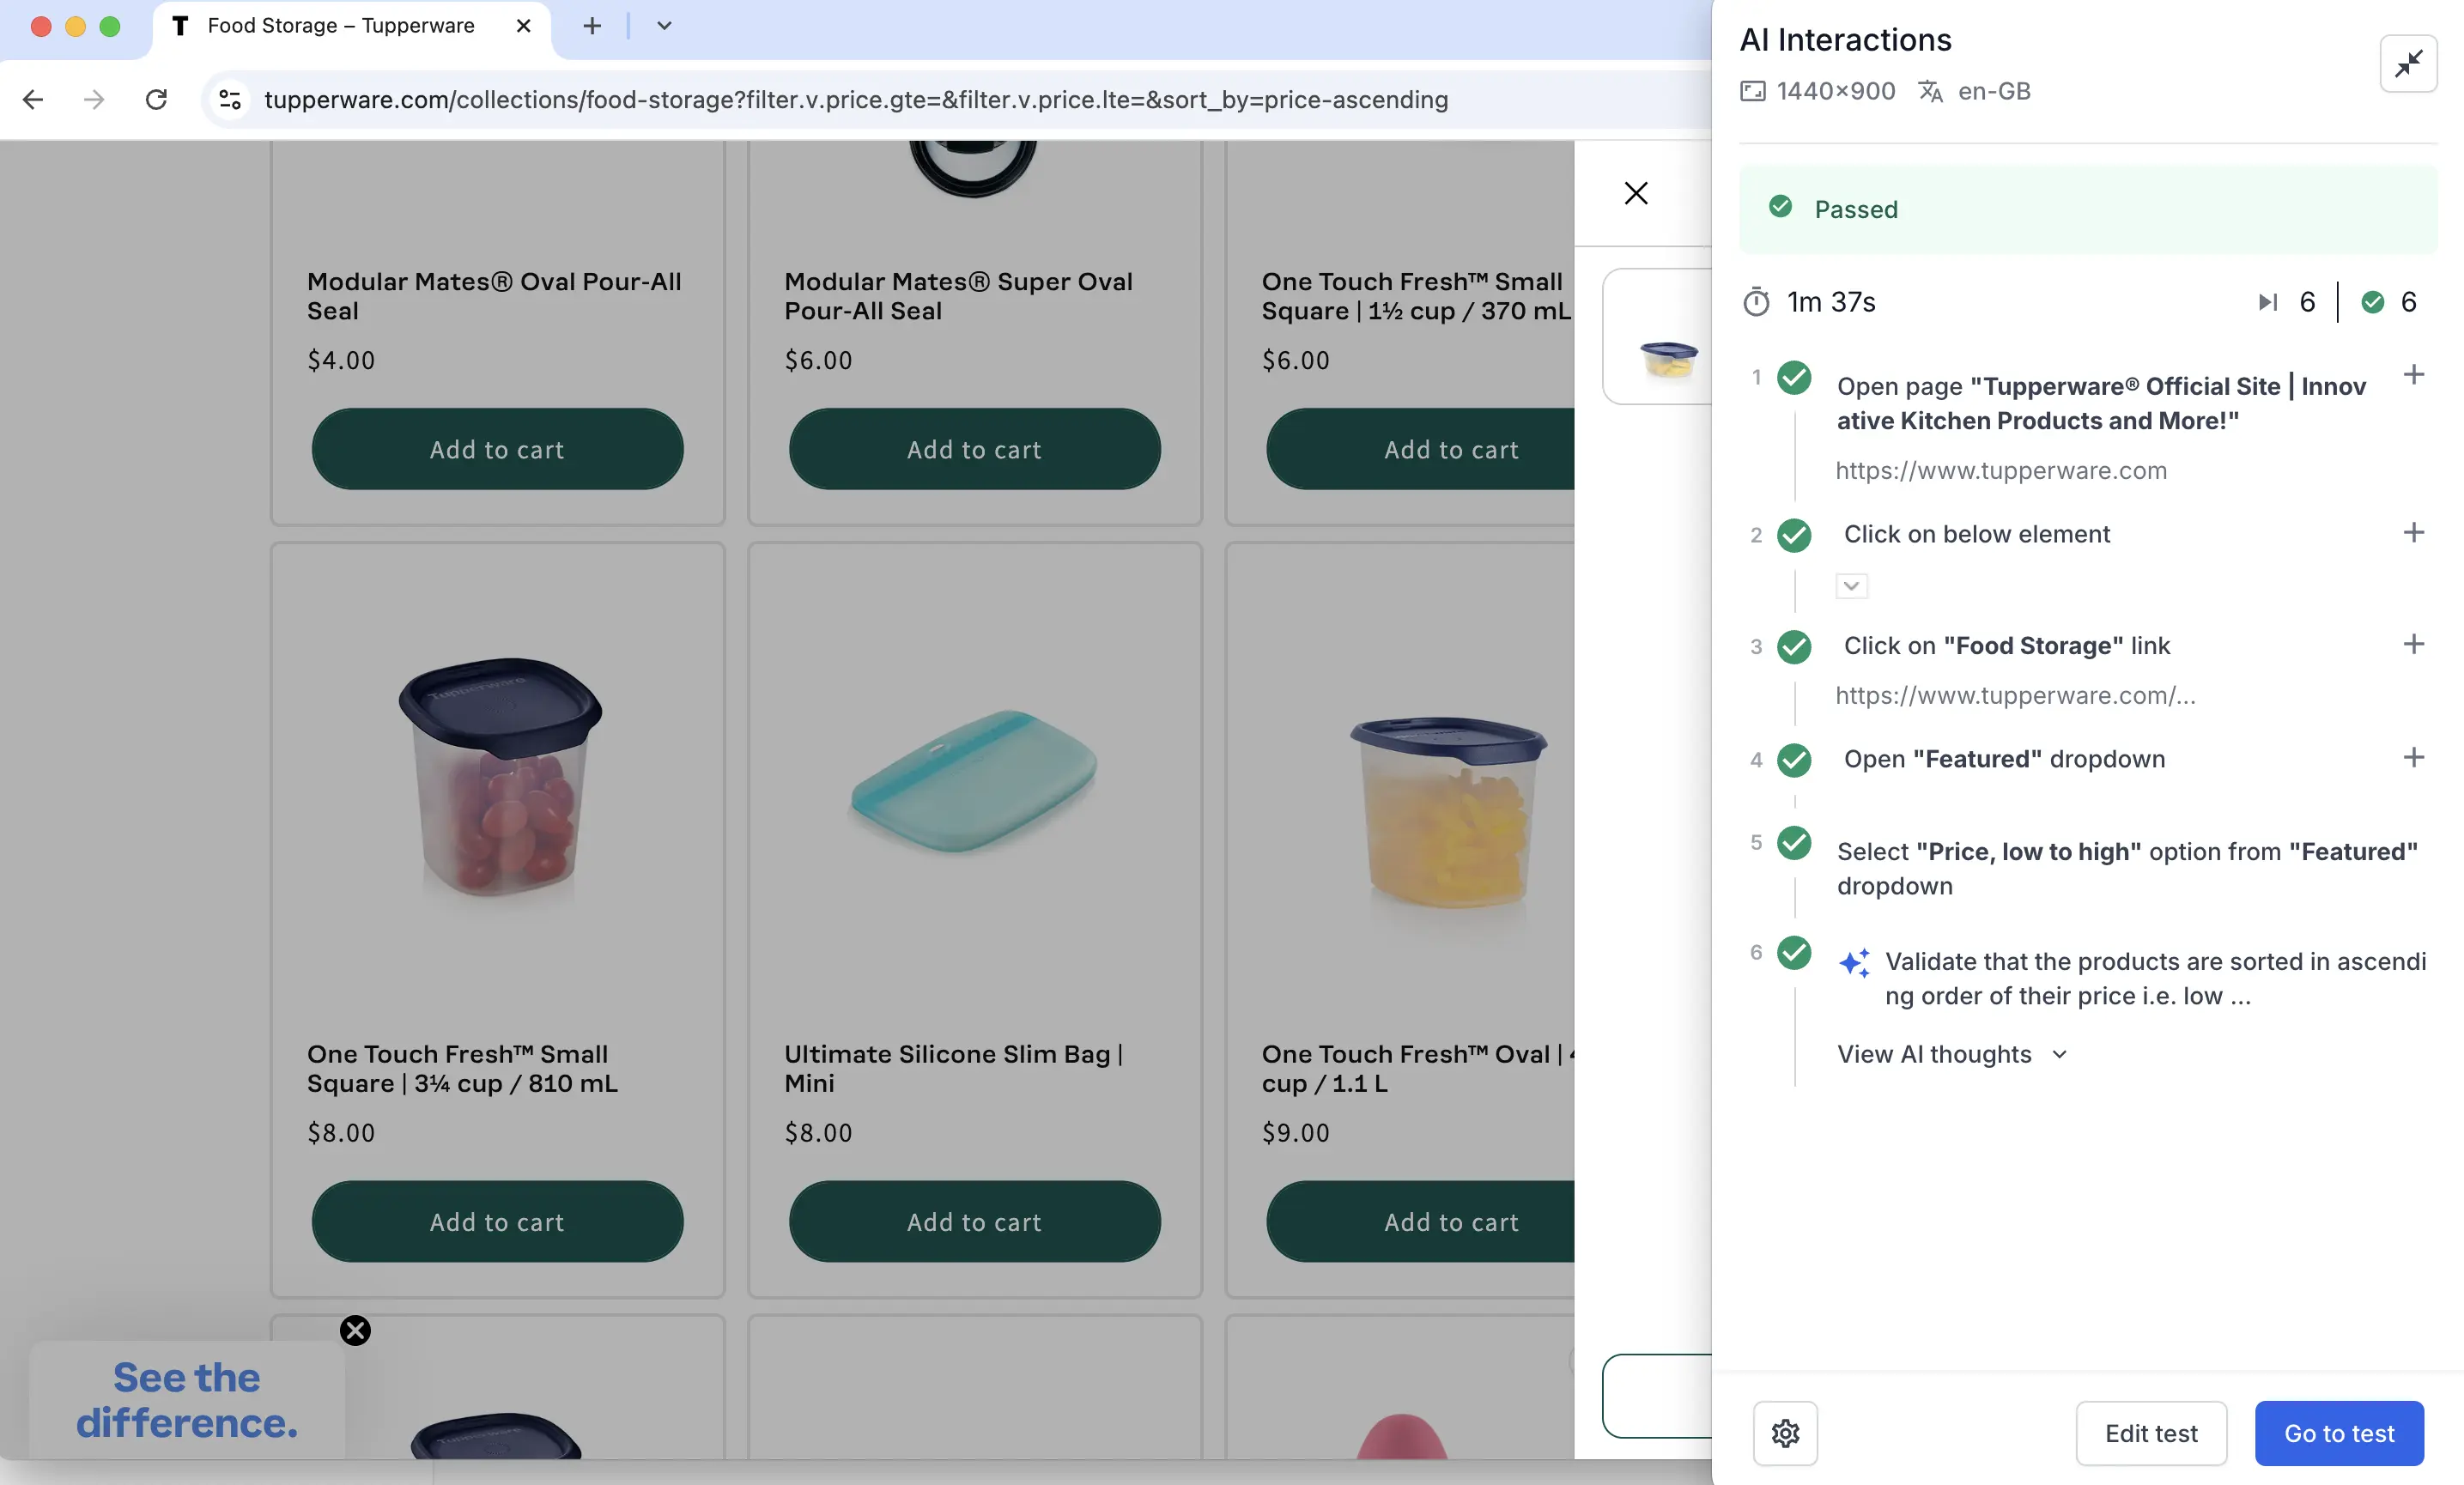Close the cart drawer with X icon

(1636, 193)
